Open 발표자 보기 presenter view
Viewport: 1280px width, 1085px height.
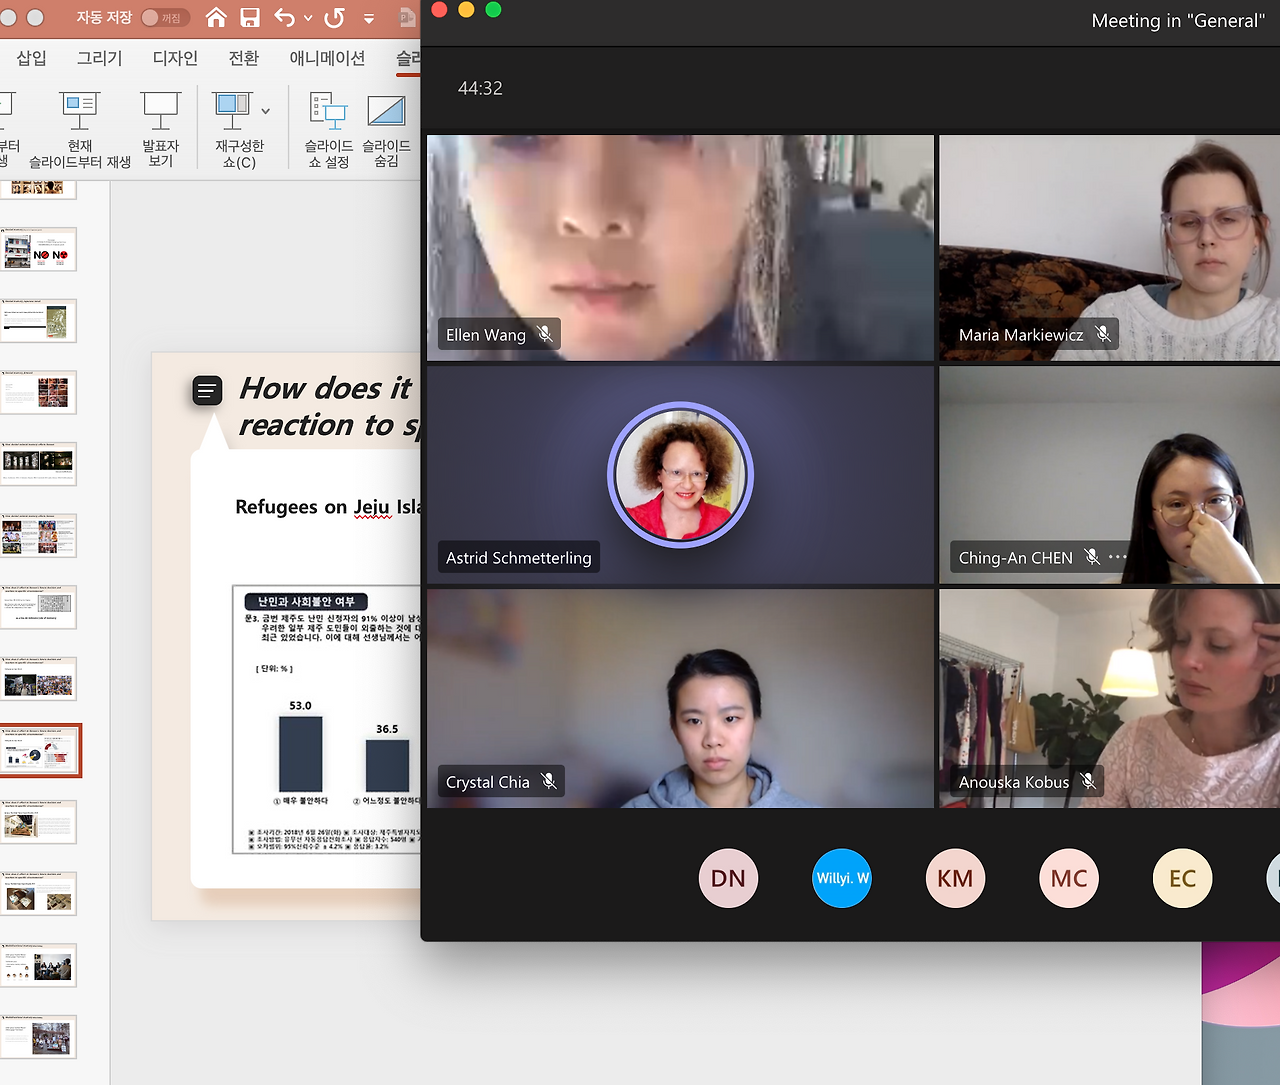pyautogui.click(x=160, y=129)
